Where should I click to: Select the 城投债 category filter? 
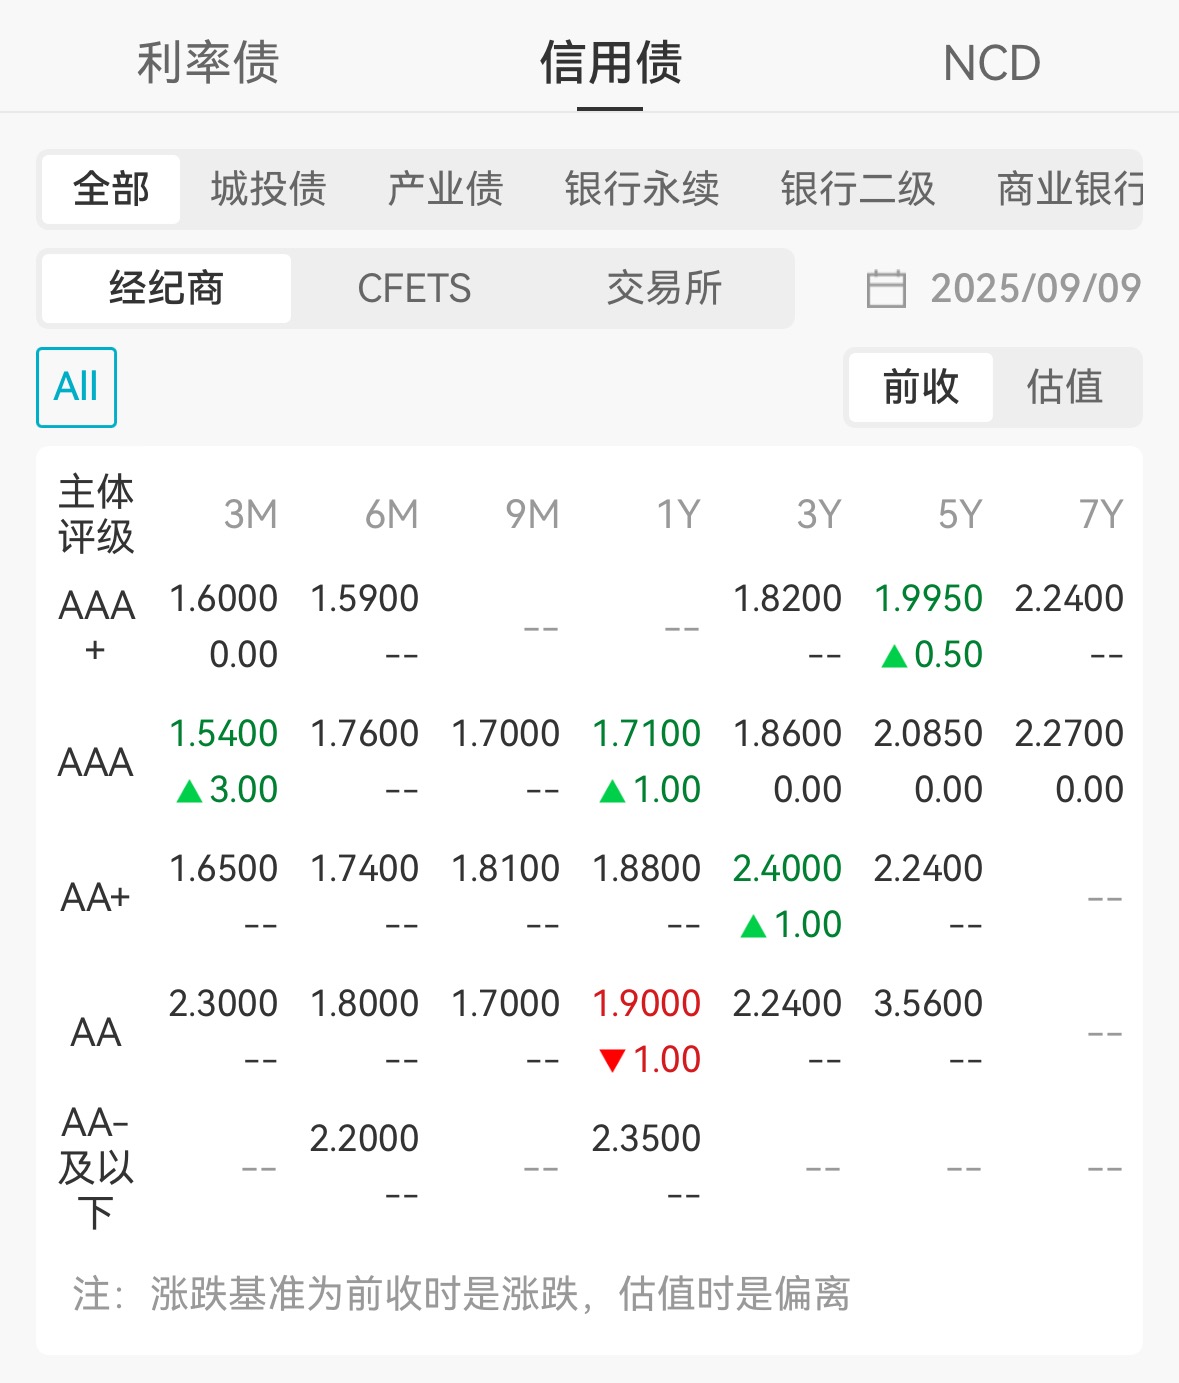pos(269,189)
